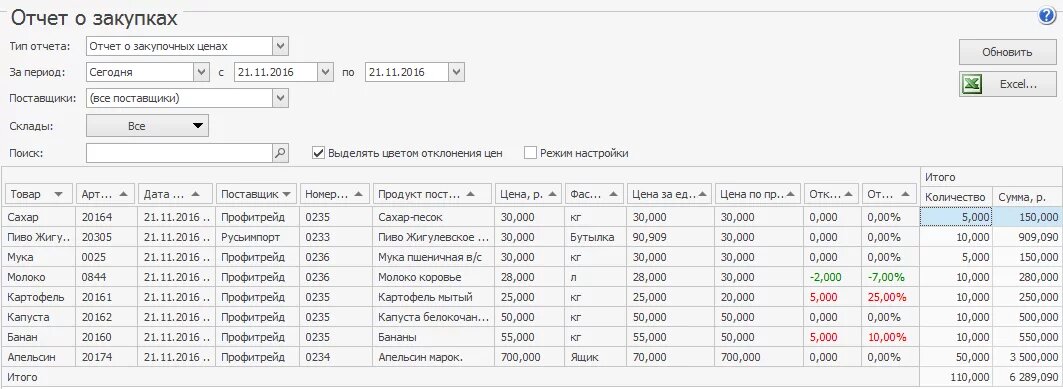The image size is (1063, 389).
Task: Toggle Выделять цветом отклонения цен checkbox
Action: point(318,153)
